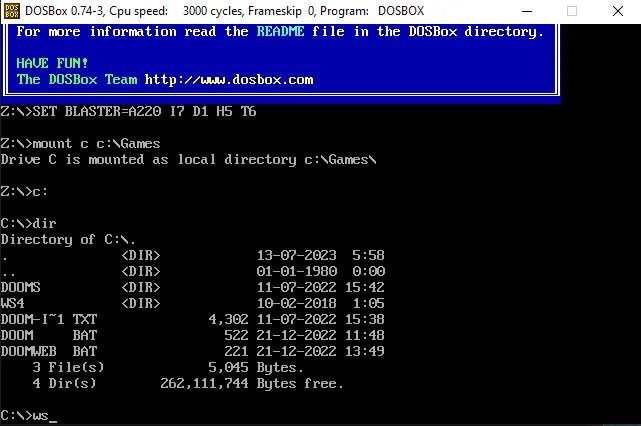Click the DOSBox icon in title bar
This screenshot has width=641, height=426.
[11, 11]
